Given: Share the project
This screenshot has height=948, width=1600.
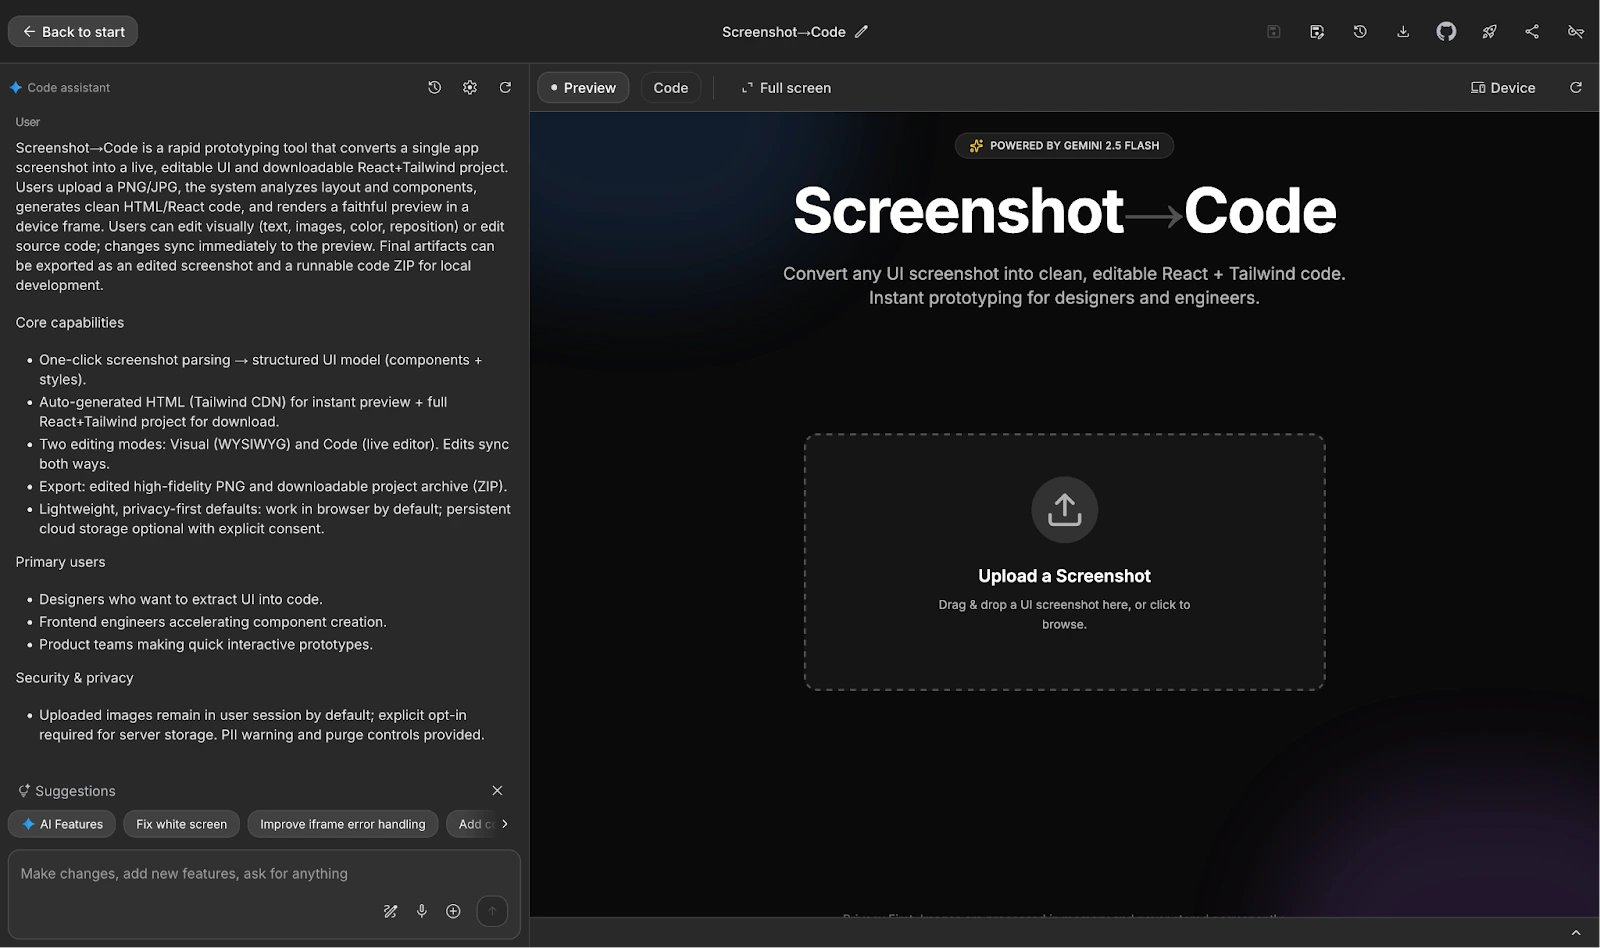Looking at the screenshot, I should tap(1532, 31).
